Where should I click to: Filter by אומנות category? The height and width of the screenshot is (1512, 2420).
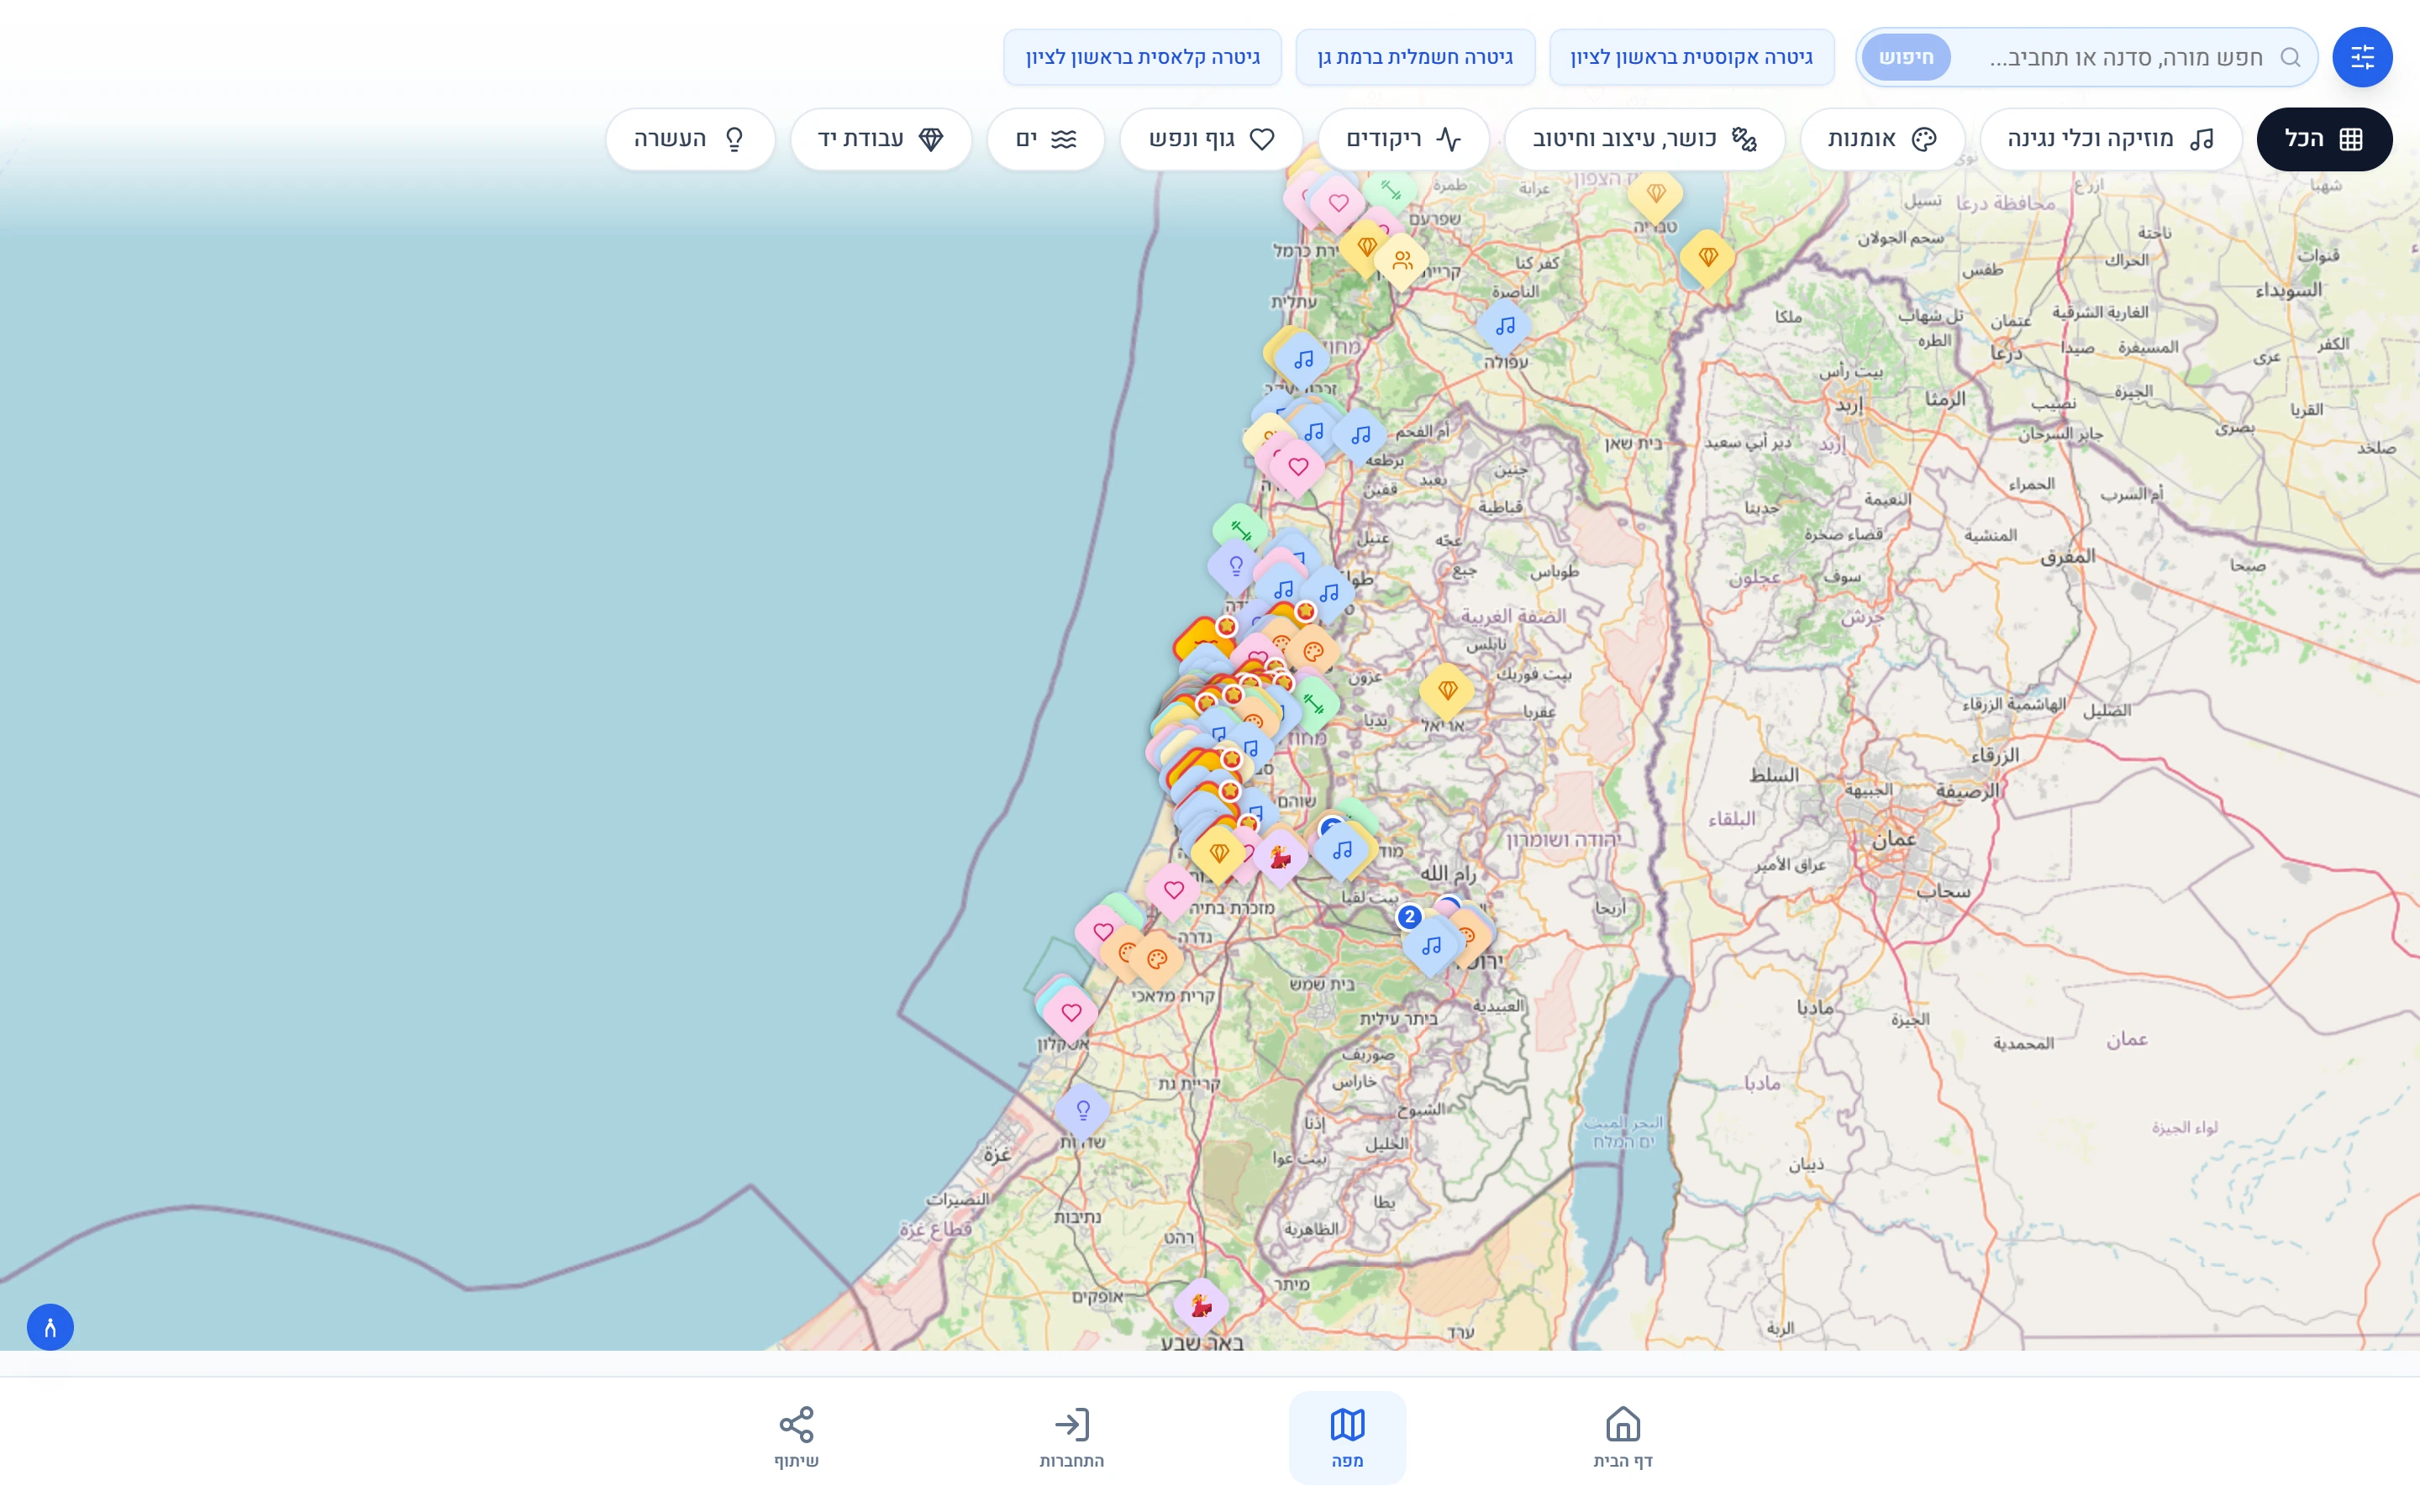[1882, 139]
